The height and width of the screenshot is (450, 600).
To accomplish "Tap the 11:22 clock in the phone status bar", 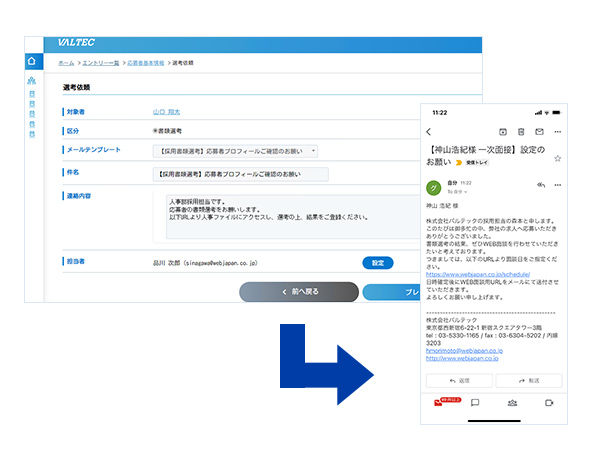I will tap(440, 112).
